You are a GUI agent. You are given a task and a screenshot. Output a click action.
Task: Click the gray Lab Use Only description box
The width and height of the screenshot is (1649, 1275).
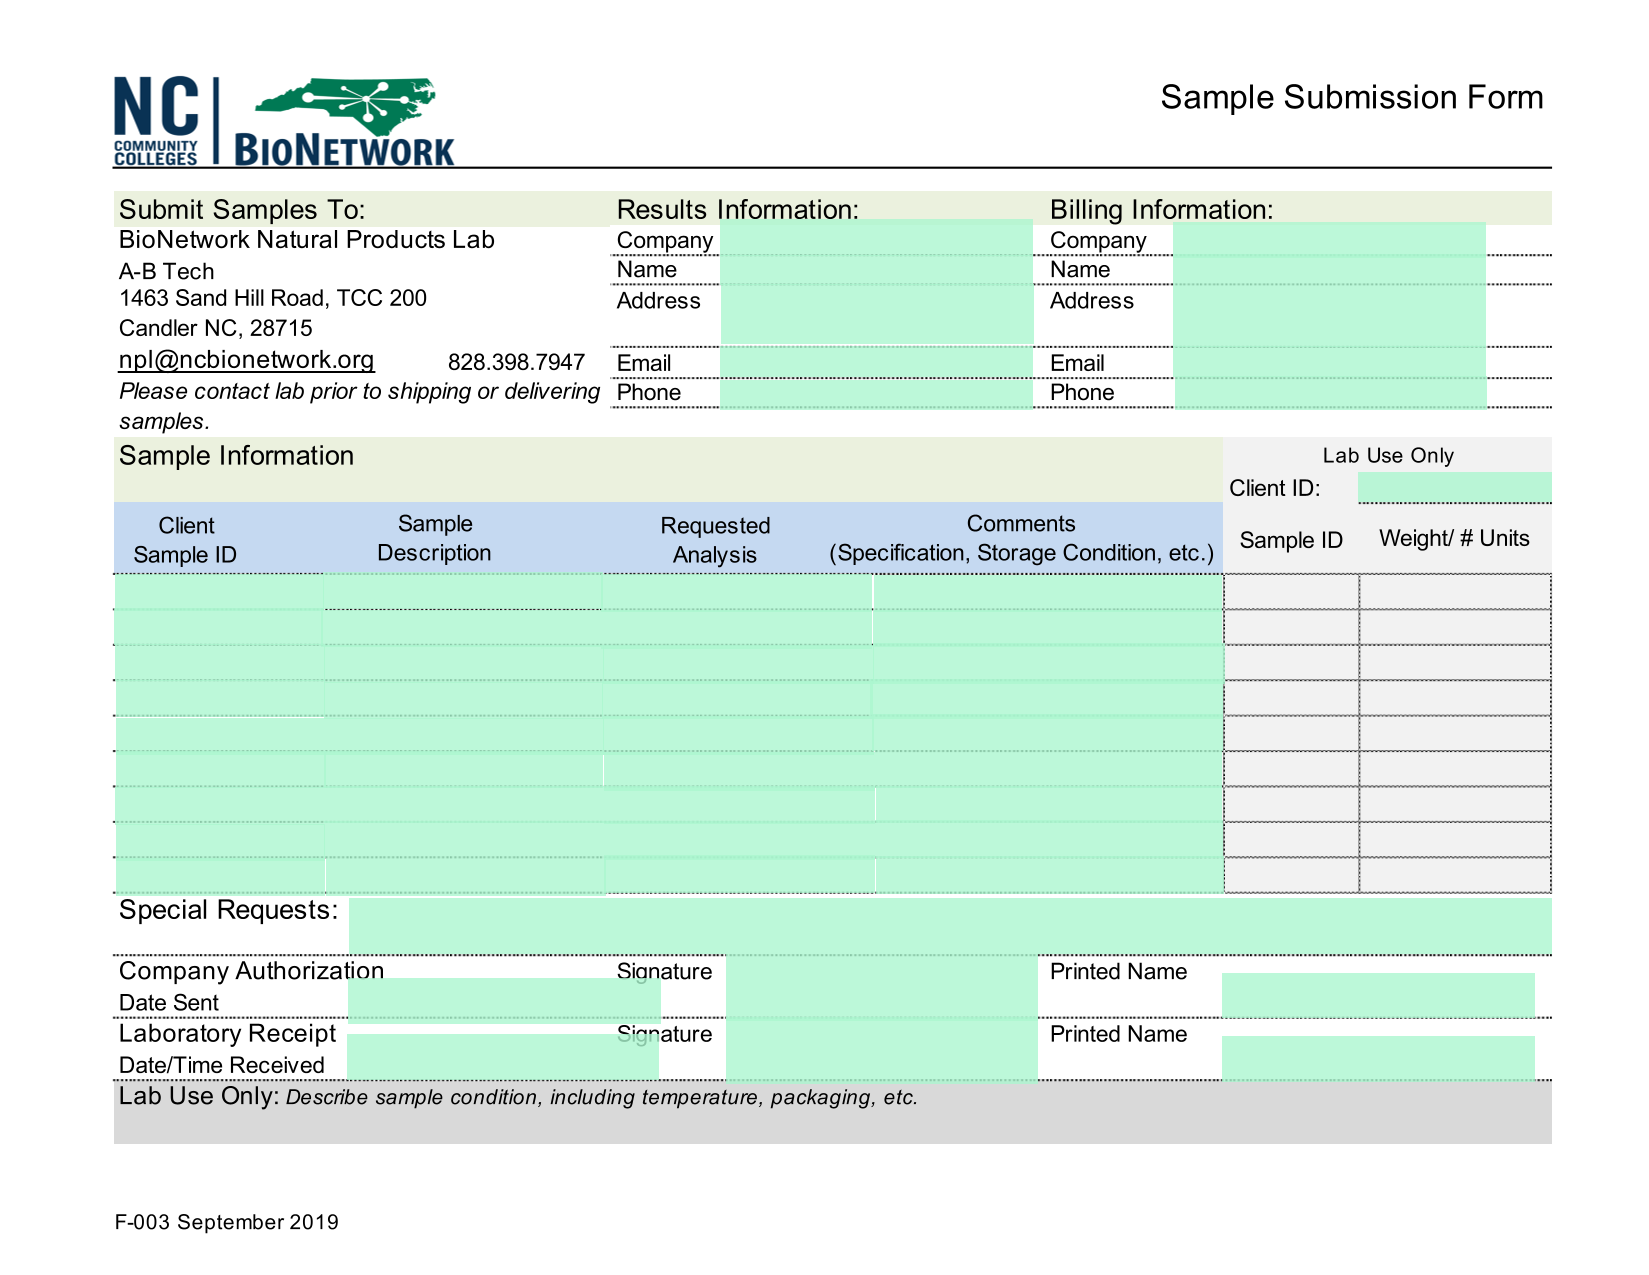tap(833, 1112)
